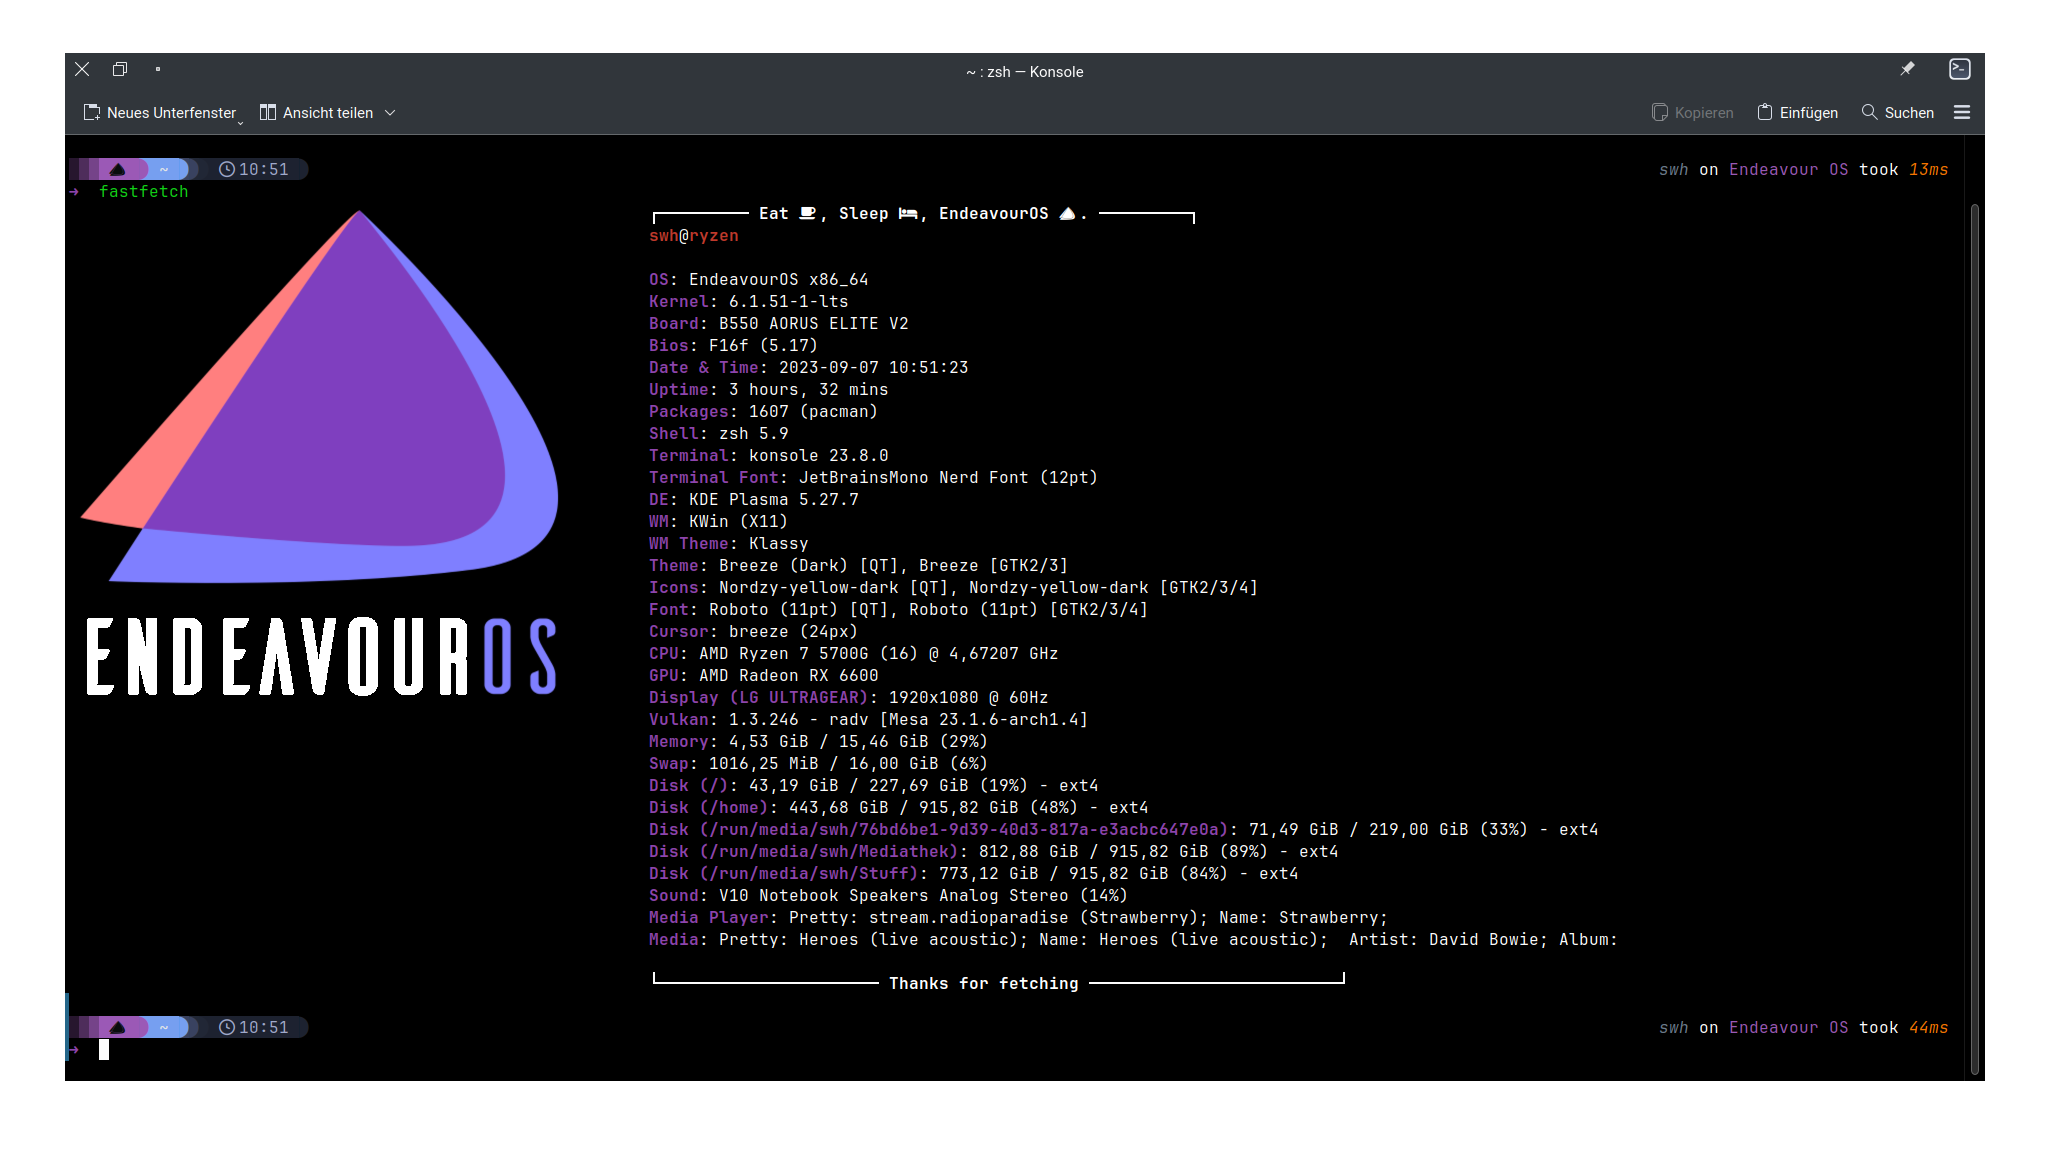Click the Terminal: konsole 23.8.0 line

769,456
